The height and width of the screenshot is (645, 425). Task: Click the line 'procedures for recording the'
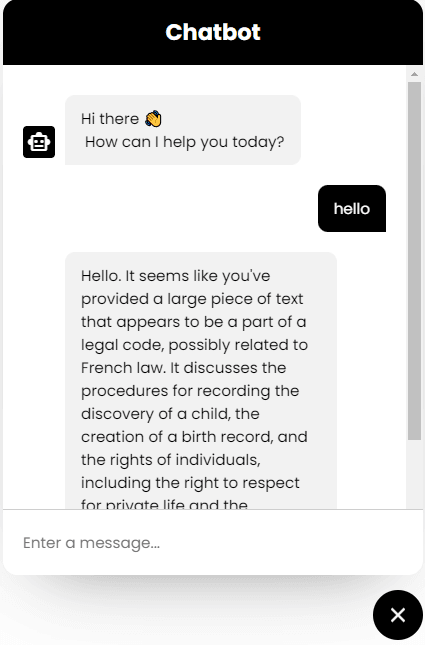[190, 391]
